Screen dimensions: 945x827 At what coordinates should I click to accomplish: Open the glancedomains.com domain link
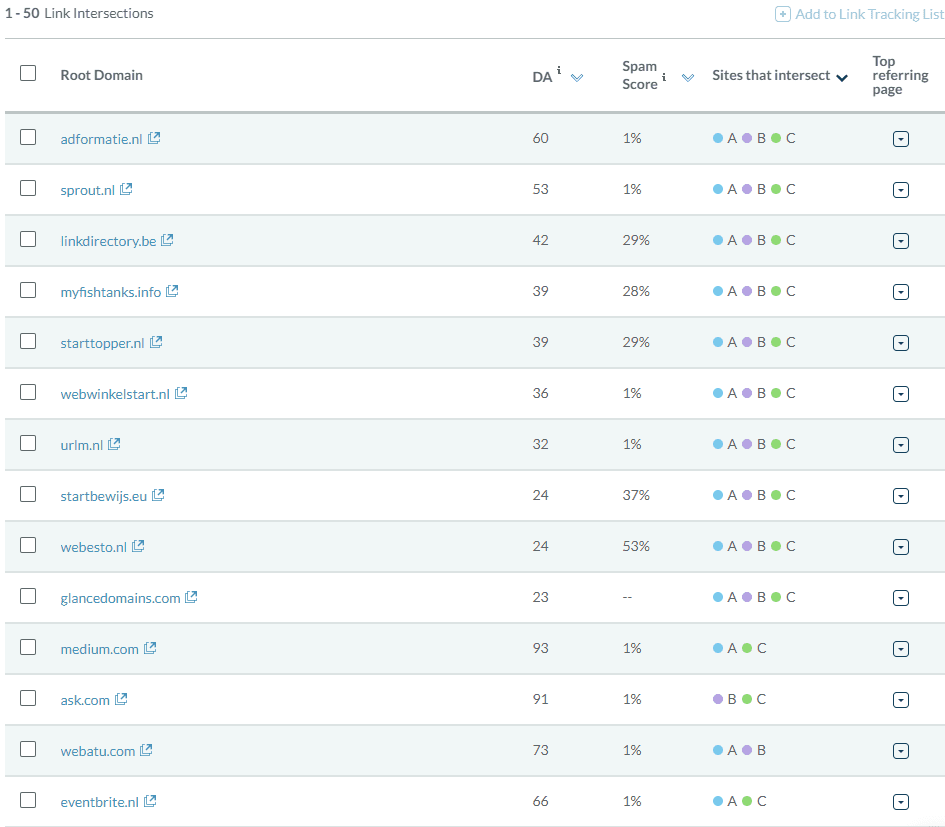[121, 598]
